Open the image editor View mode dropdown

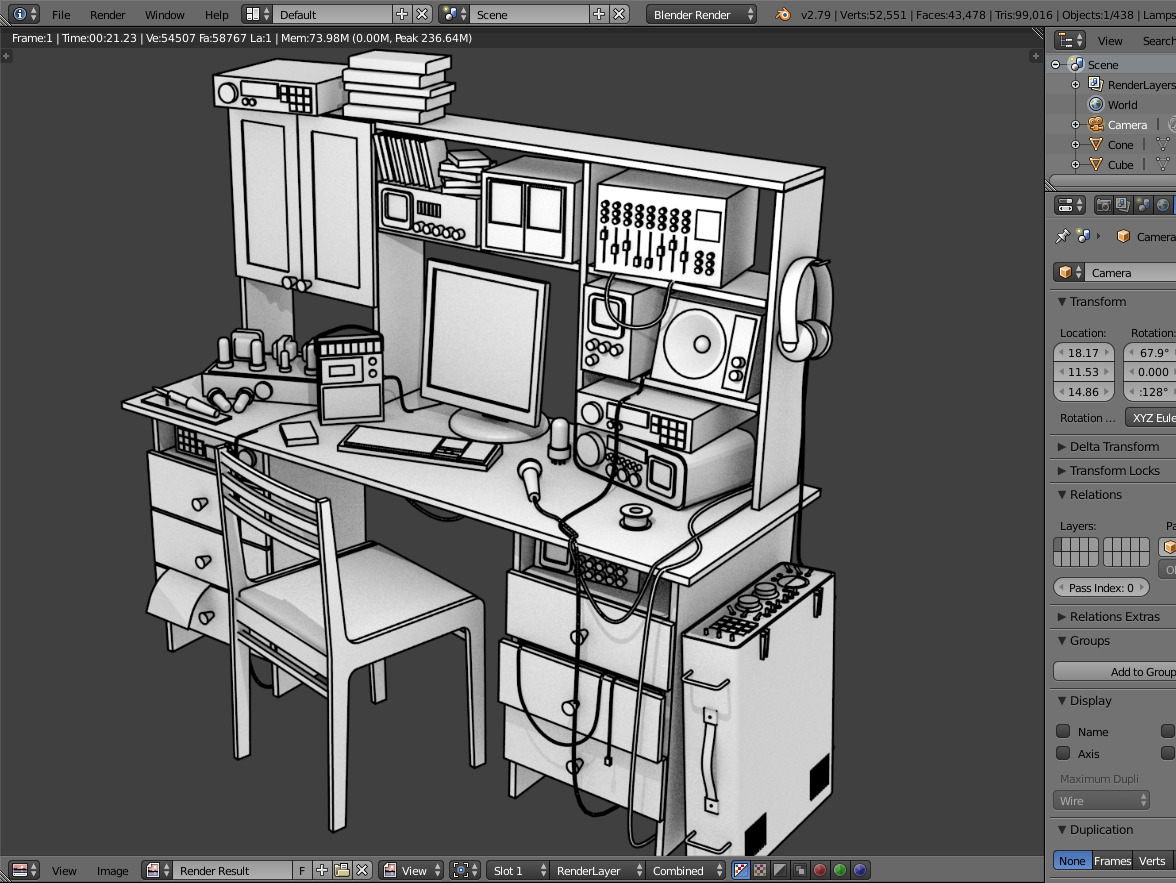tap(411, 870)
